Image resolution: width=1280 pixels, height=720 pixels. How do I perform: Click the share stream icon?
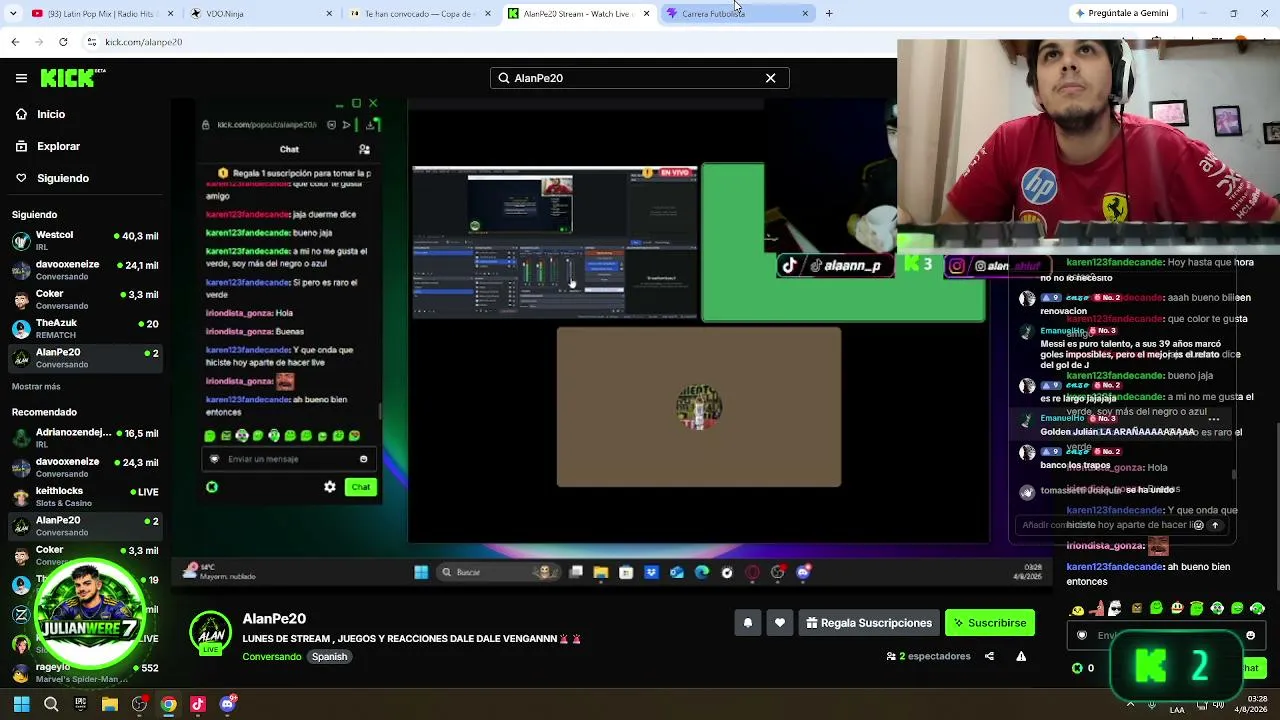989,656
